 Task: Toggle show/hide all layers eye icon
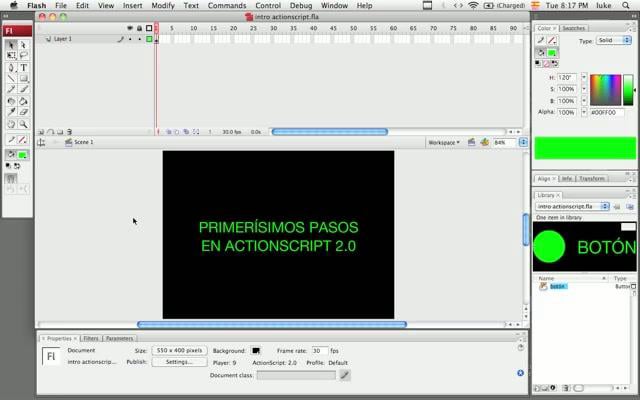[130, 28]
